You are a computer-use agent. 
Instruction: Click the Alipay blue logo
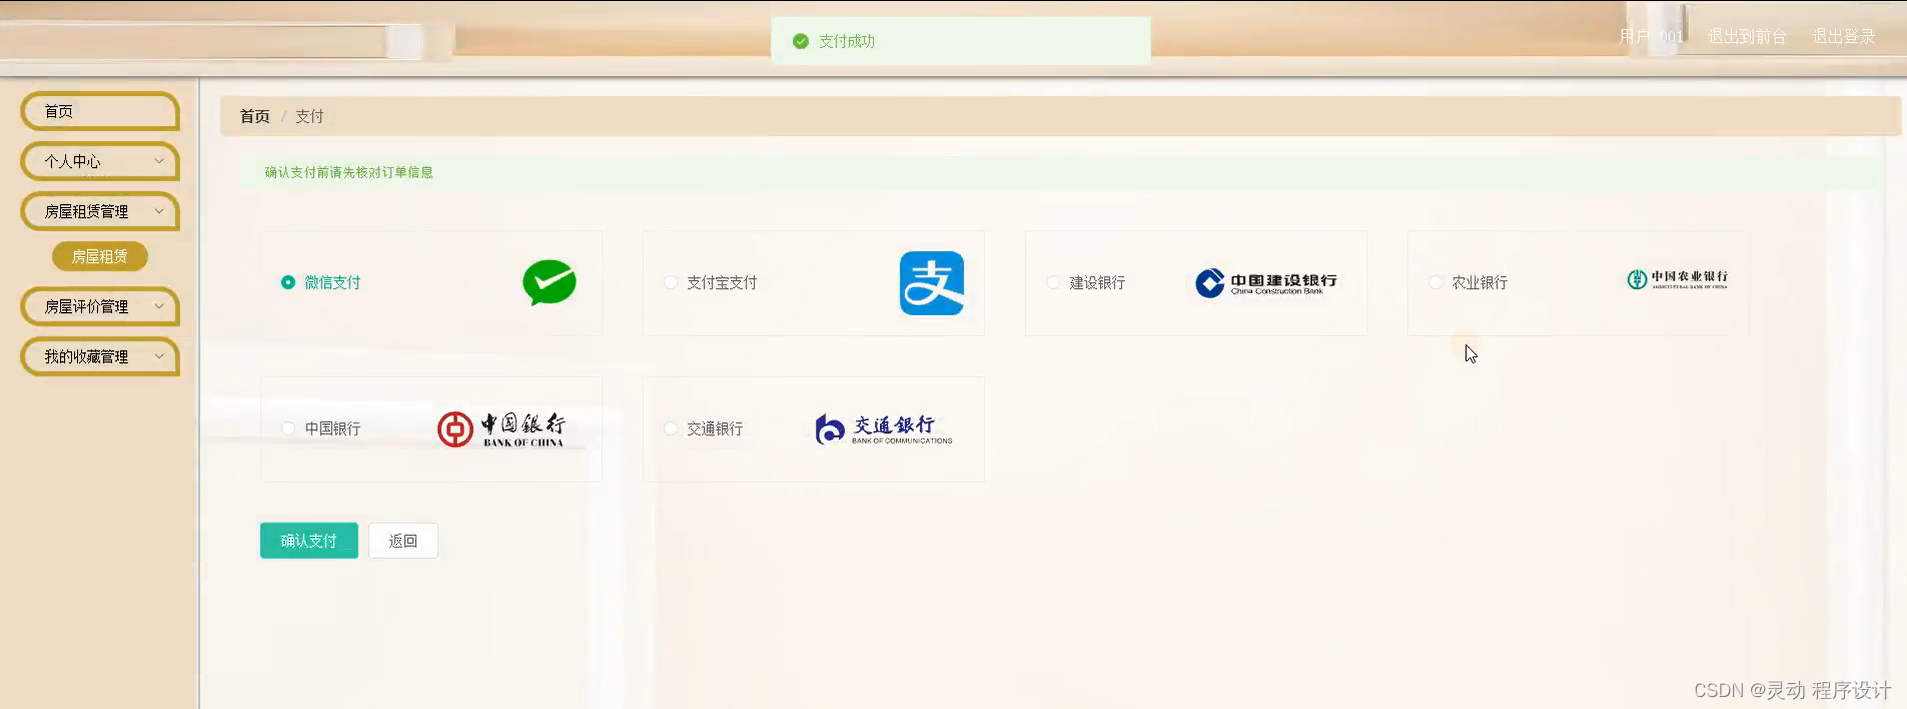(931, 283)
